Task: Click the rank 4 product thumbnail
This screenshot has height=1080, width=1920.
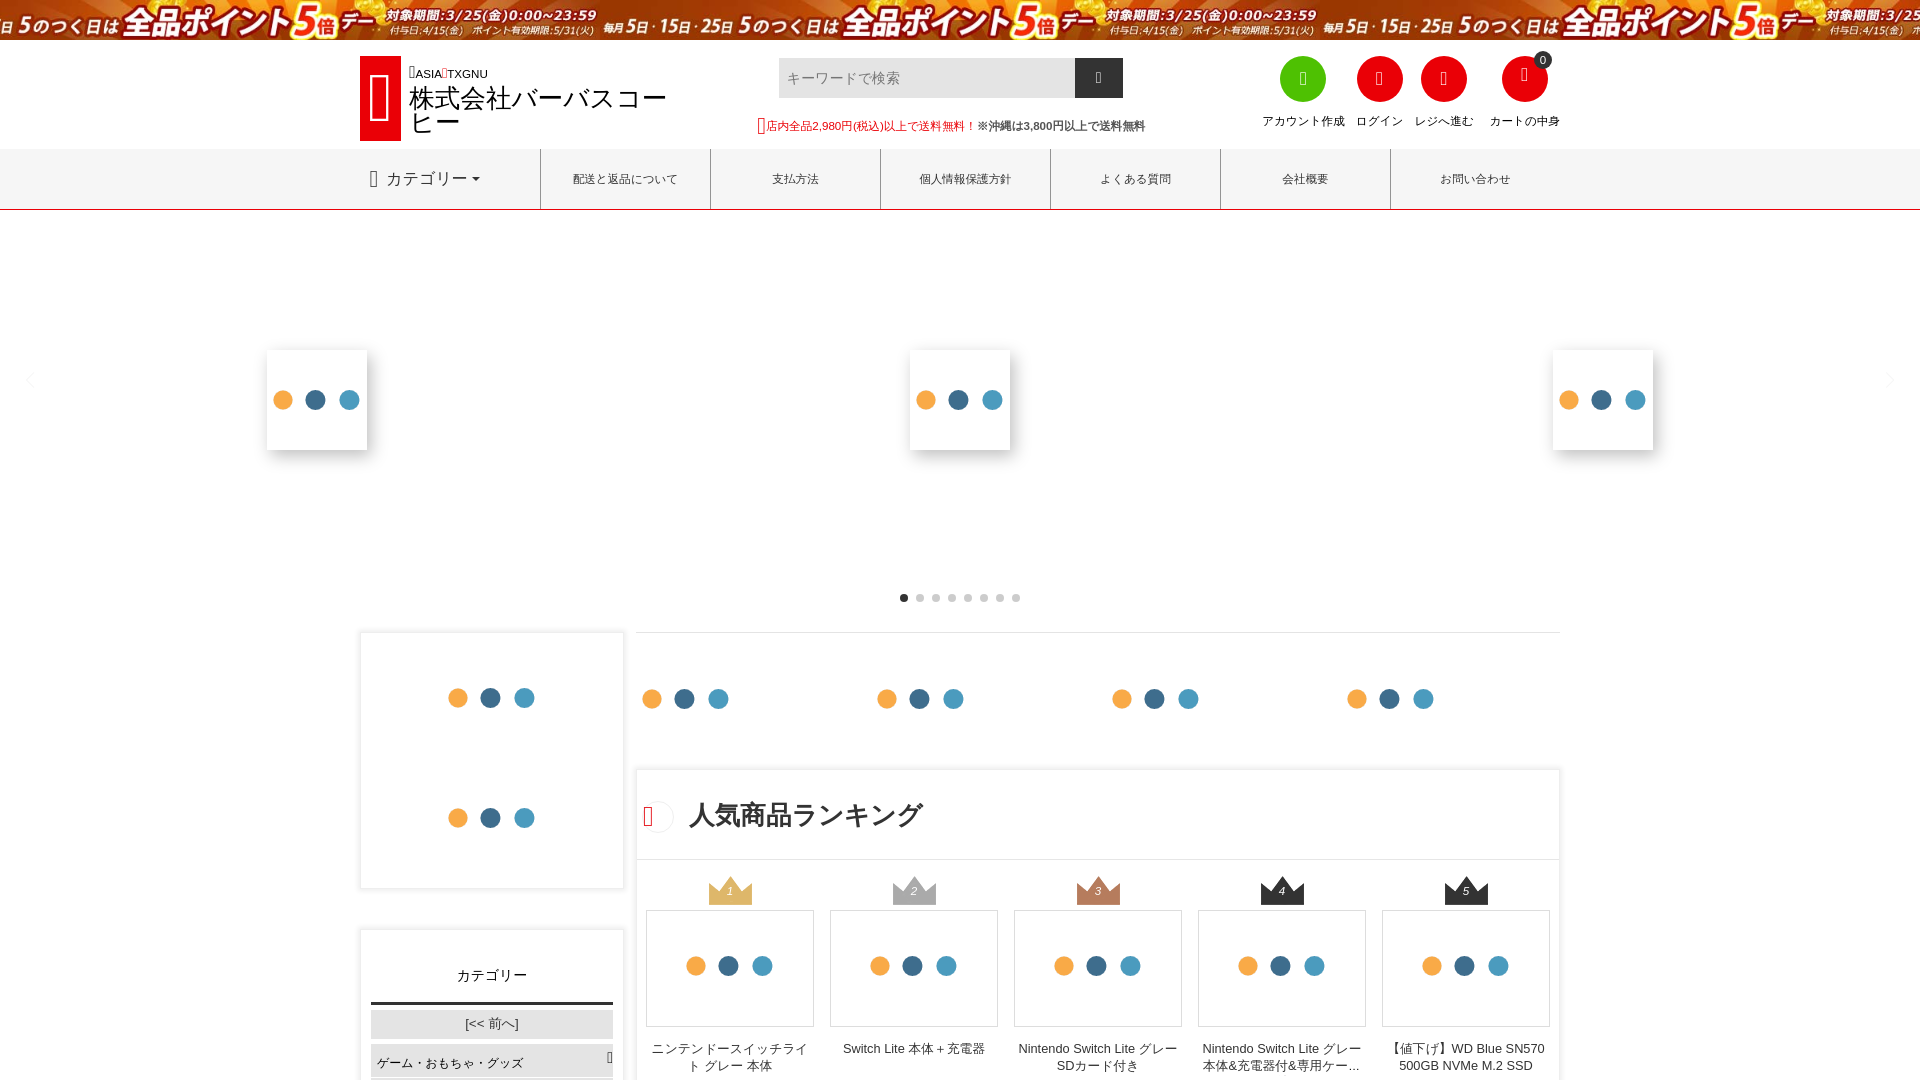Action: [1282, 968]
